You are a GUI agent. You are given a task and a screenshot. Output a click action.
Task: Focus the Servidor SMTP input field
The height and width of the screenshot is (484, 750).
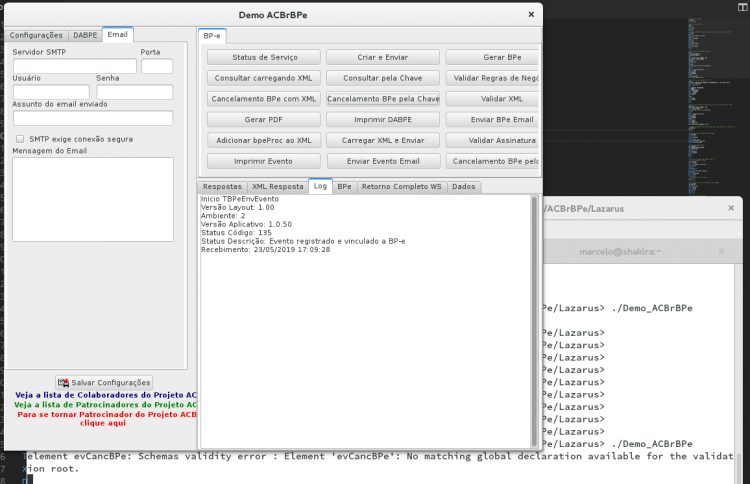[x=75, y=66]
